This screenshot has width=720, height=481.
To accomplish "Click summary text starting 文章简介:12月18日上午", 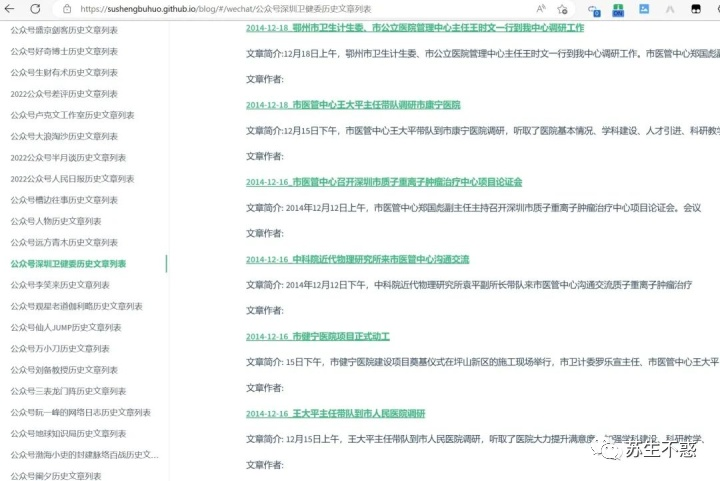I will pos(483,54).
